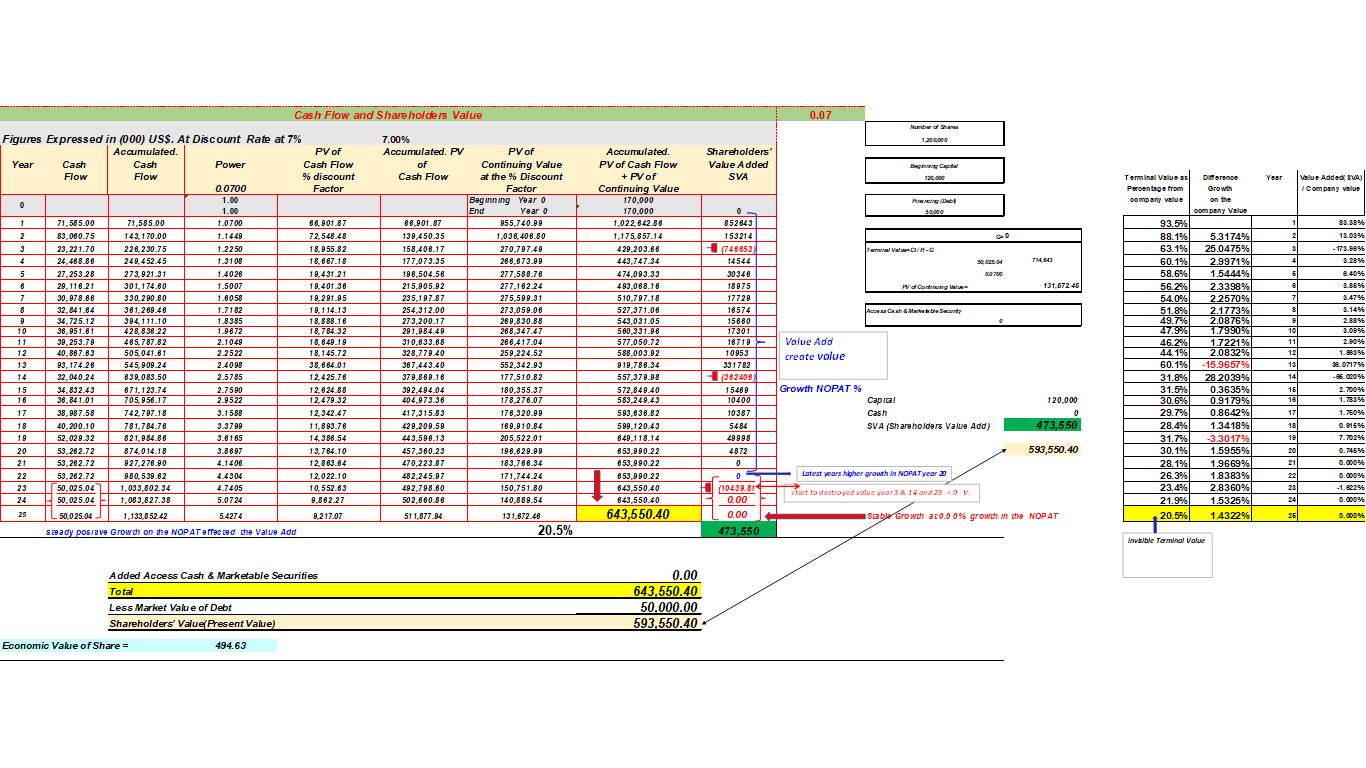Click the green 473,550 total below SVA column
The width and height of the screenshot is (1366, 768).
[x=738, y=531]
